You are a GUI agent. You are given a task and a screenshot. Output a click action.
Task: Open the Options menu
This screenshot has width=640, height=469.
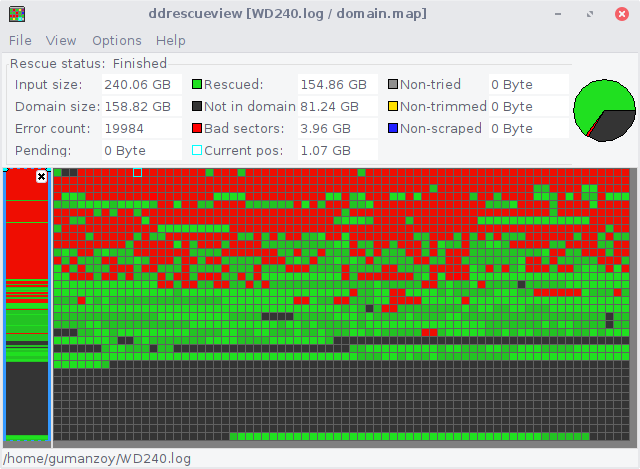[x=117, y=40]
